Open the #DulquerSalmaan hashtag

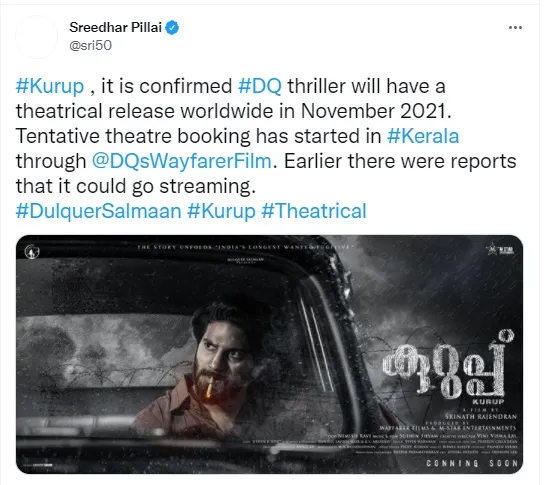pos(98,211)
